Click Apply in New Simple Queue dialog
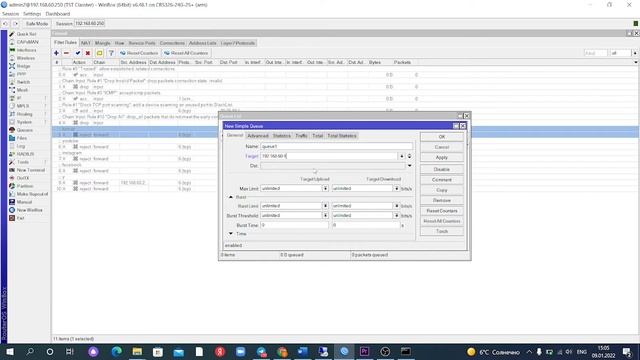This screenshot has height=360, width=640. tap(442, 158)
